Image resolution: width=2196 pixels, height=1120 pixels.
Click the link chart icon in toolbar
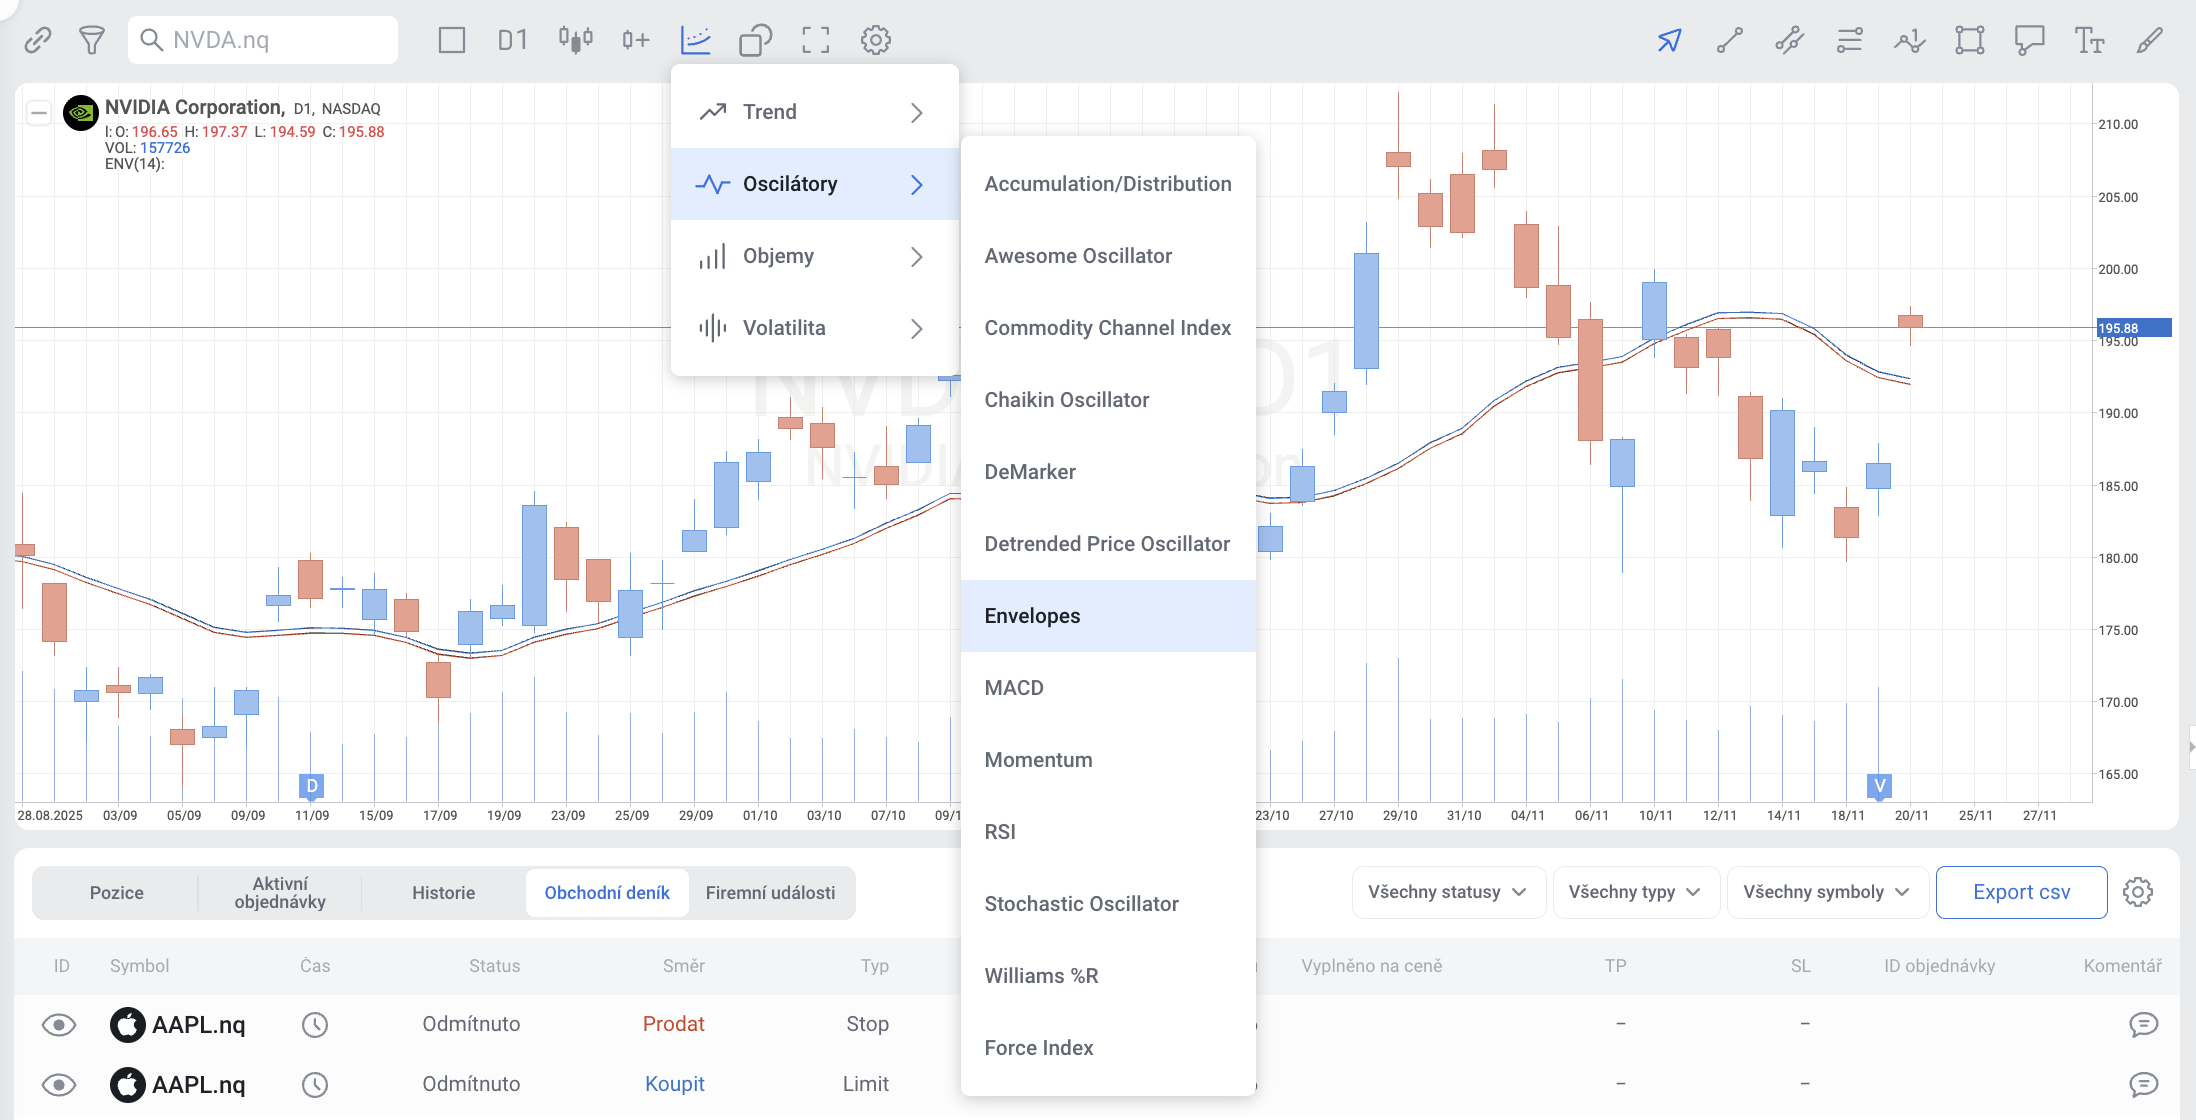pos(38,40)
